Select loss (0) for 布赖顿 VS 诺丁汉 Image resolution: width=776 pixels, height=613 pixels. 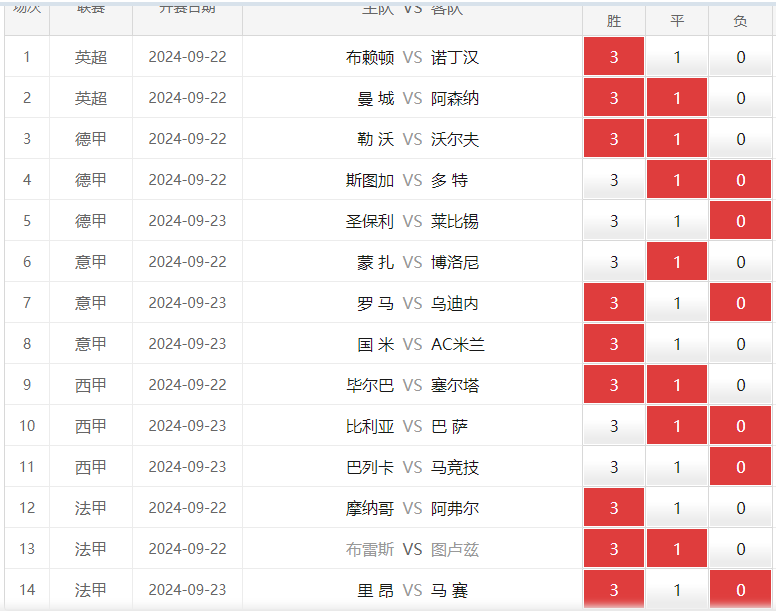(740, 56)
